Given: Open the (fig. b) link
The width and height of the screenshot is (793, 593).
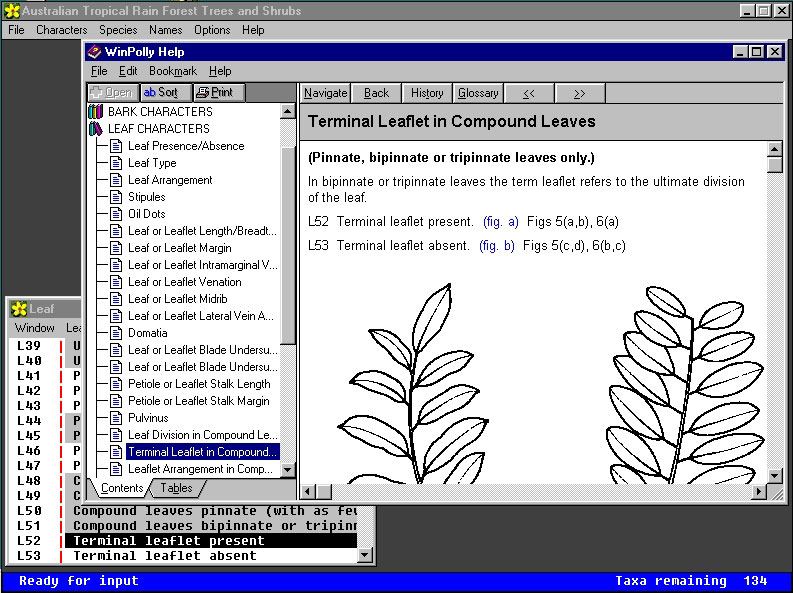Looking at the screenshot, I should pyautogui.click(x=497, y=246).
